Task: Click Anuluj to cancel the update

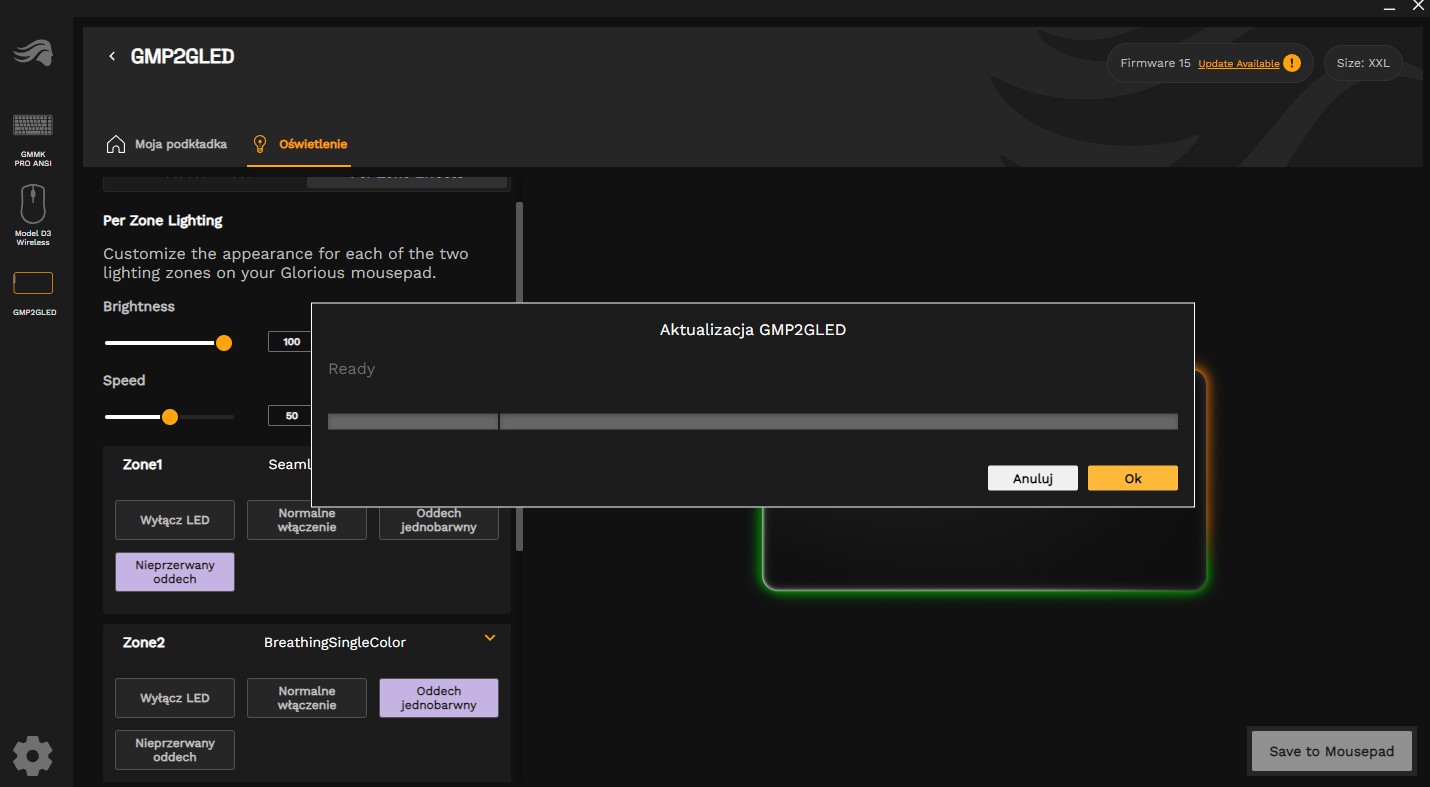Action: point(1032,478)
